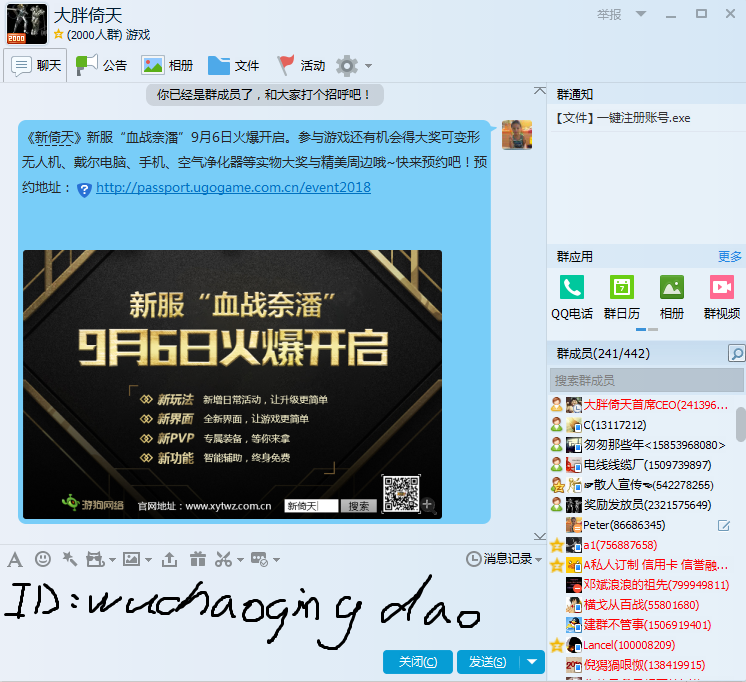Click the chat bubble with checkmark icon
This screenshot has width=746, height=682.
[x=260, y=559]
